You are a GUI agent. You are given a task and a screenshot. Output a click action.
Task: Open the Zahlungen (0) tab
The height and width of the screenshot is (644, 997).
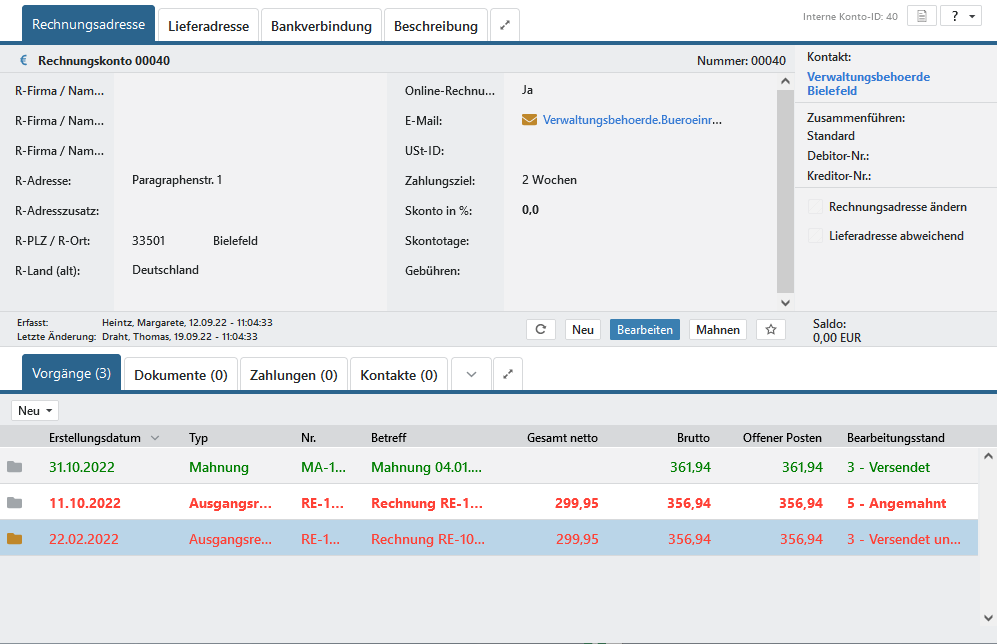(293, 375)
